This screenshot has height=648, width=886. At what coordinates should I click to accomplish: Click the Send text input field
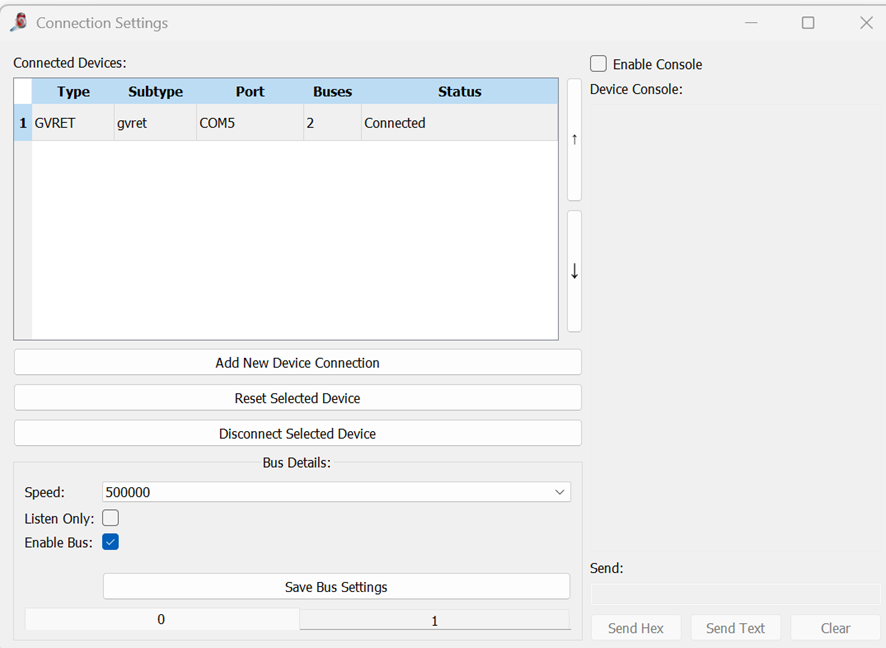coord(735,595)
